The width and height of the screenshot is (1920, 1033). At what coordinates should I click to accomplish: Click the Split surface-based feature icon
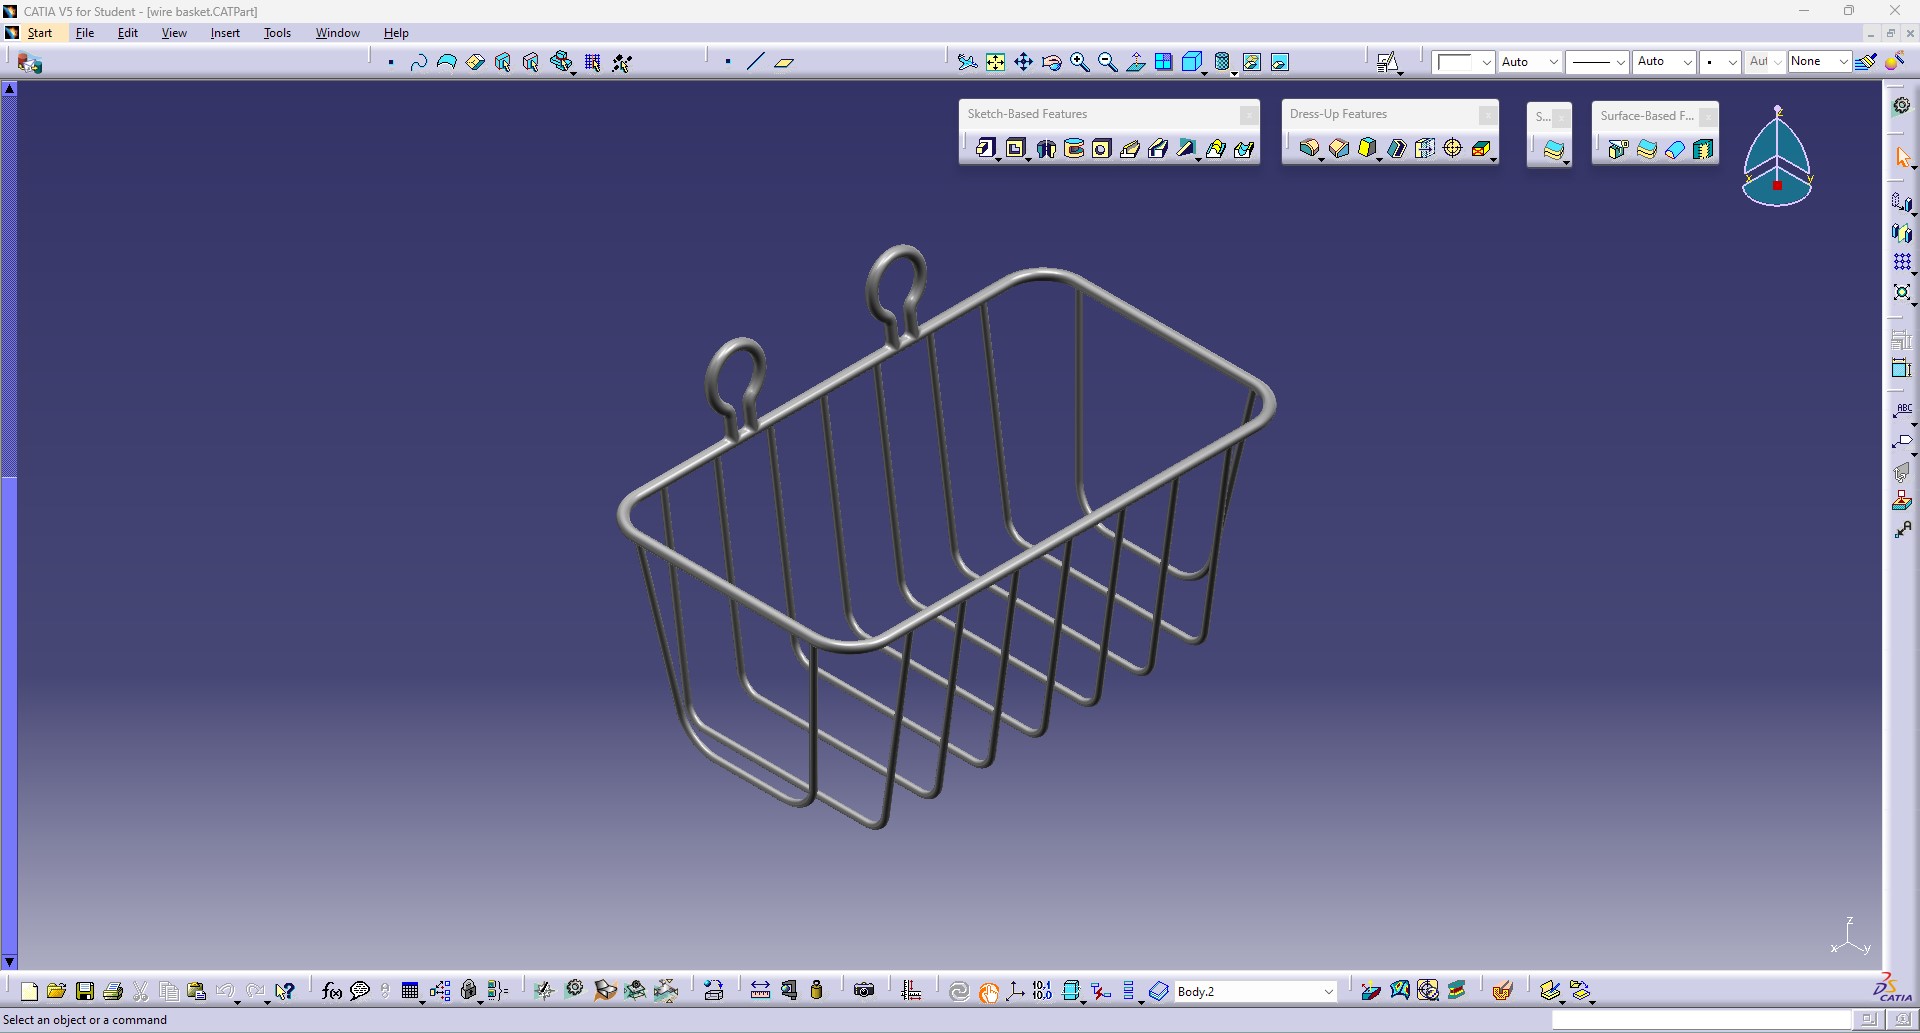coord(1618,150)
